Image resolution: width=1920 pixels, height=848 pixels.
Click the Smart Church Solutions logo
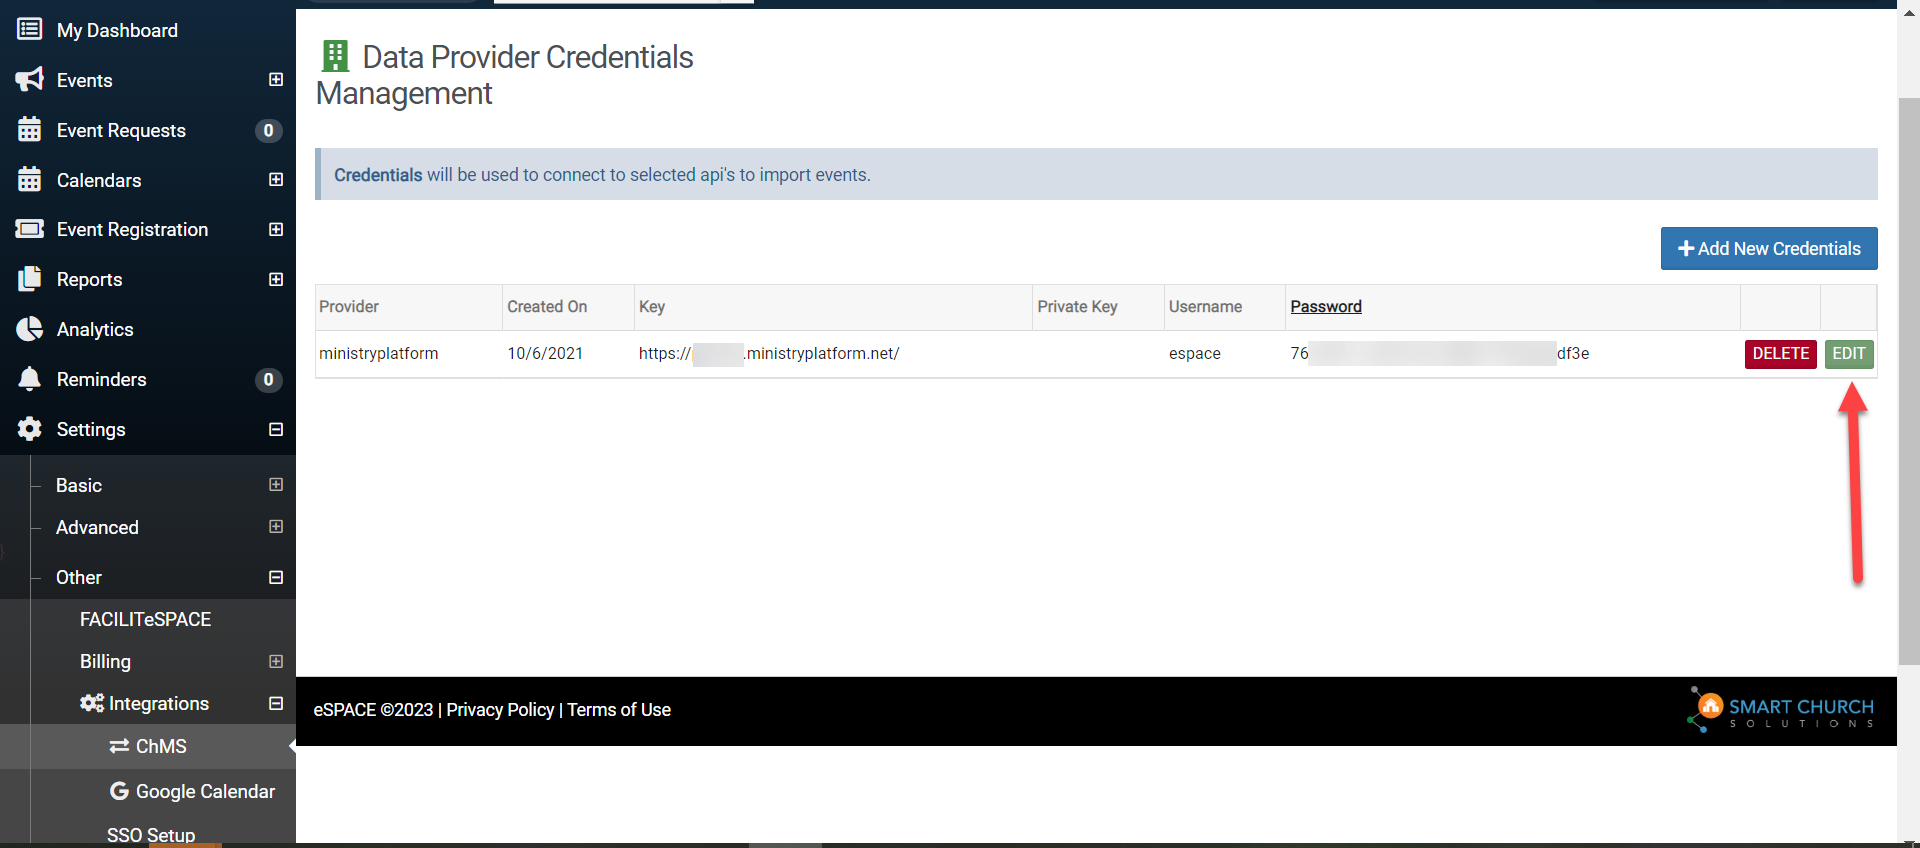pyautogui.click(x=1780, y=710)
